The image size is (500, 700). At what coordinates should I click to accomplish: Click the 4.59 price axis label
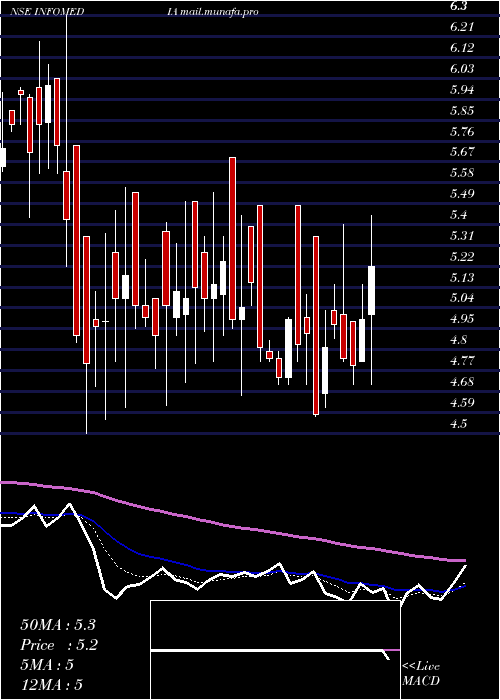point(462,403)
